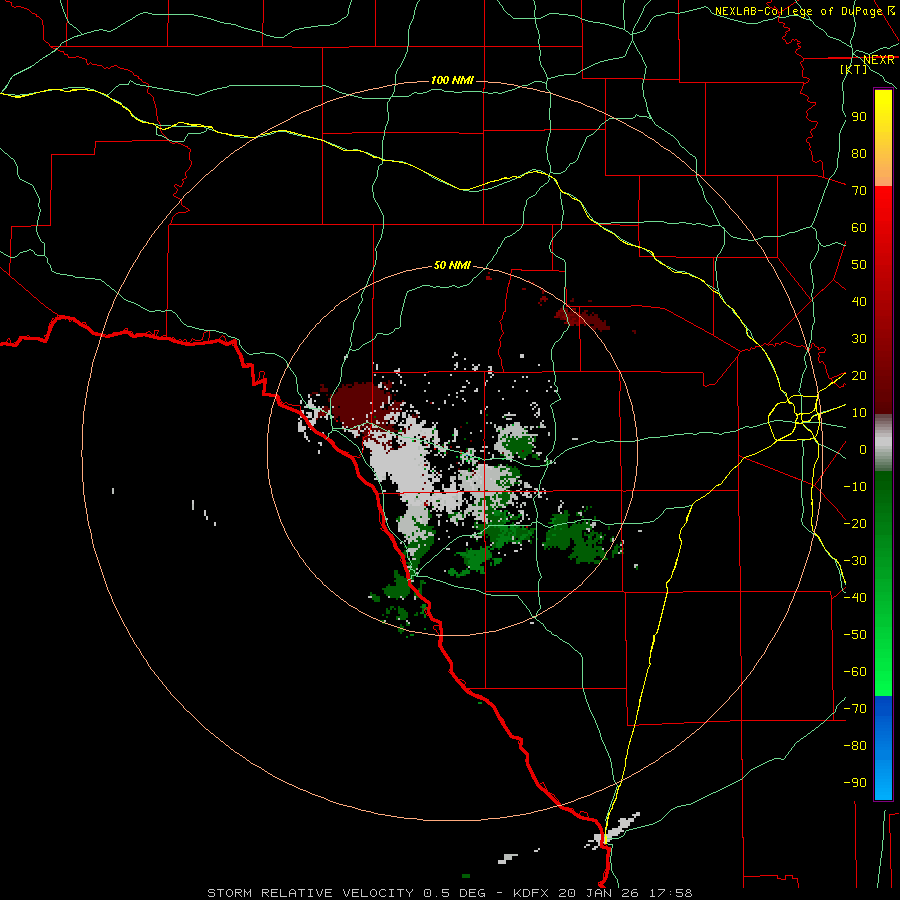Select the 60 value on the velocity scale
The height and width of the screenshot is (900, 900).
click(859, 227)
